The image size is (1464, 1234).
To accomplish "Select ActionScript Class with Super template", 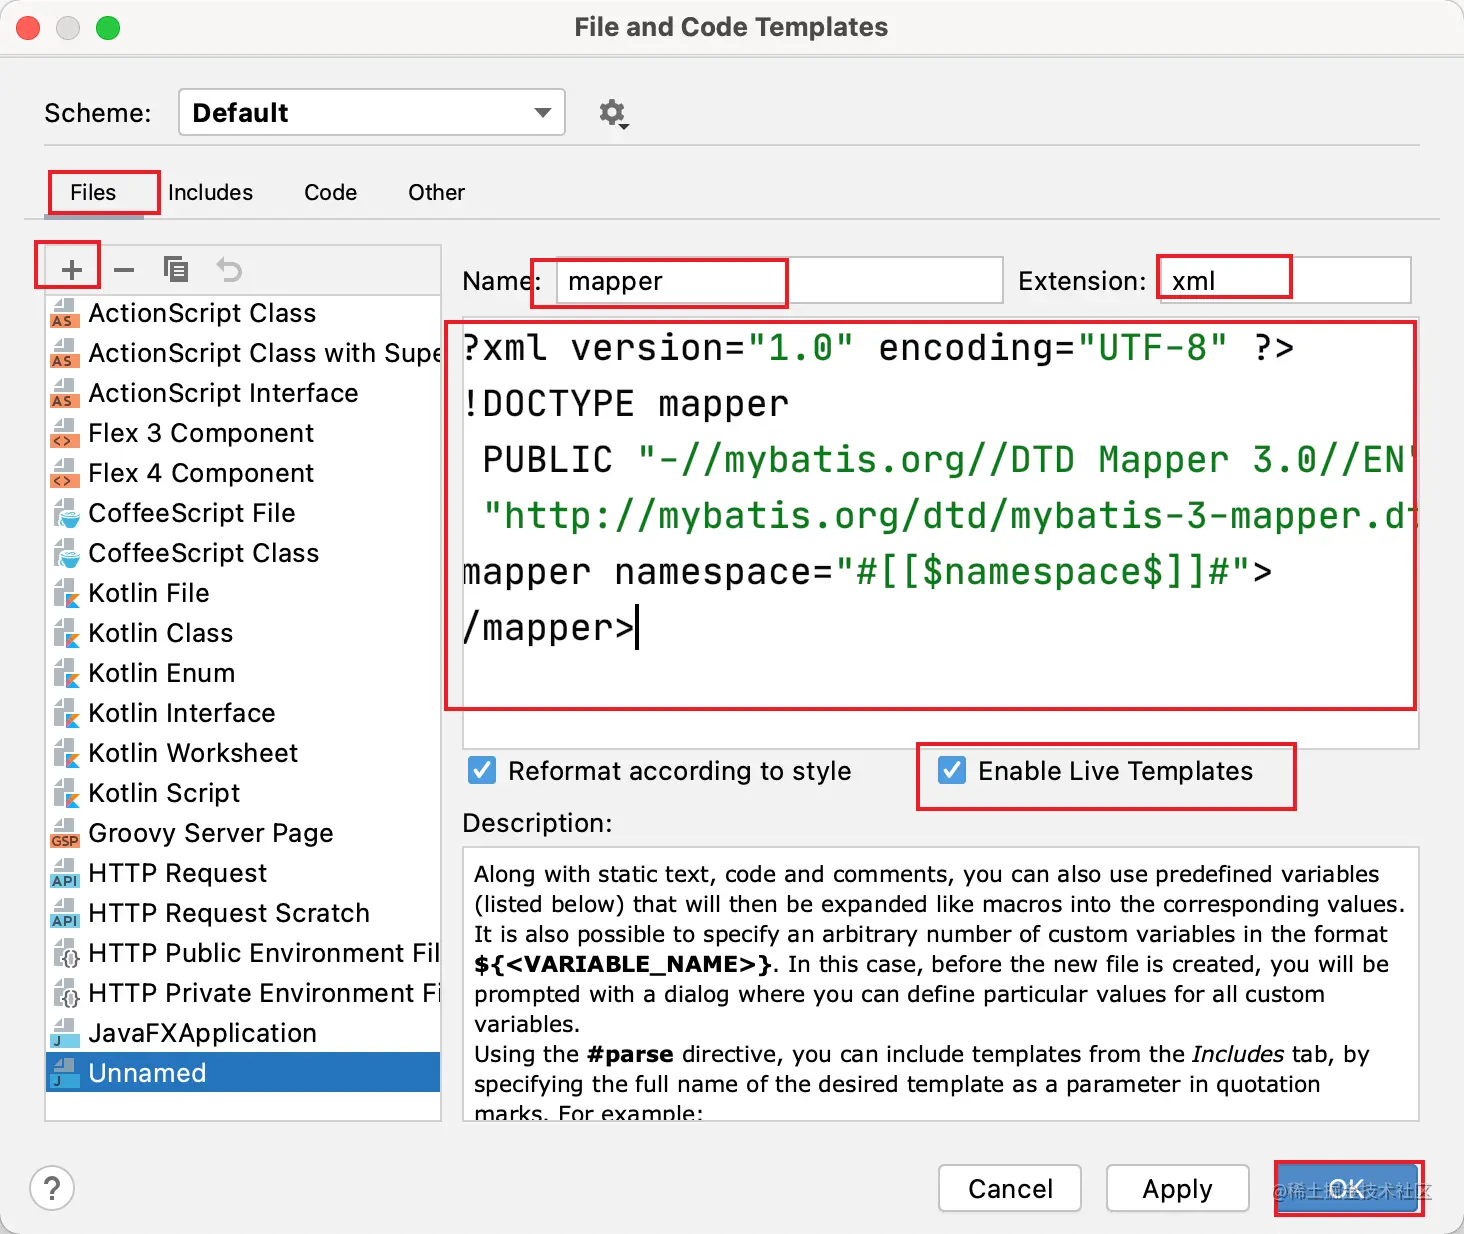I will tap(243, 353).
